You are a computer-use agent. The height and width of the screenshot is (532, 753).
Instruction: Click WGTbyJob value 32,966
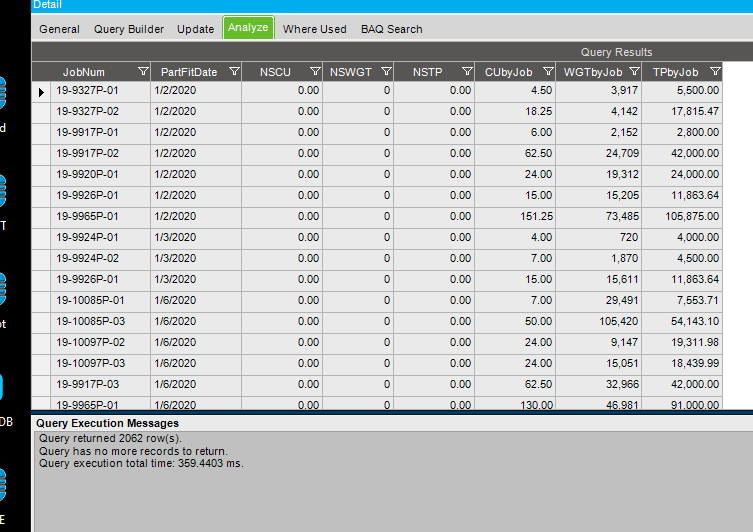pyautogui.click(x=598, y=385)
